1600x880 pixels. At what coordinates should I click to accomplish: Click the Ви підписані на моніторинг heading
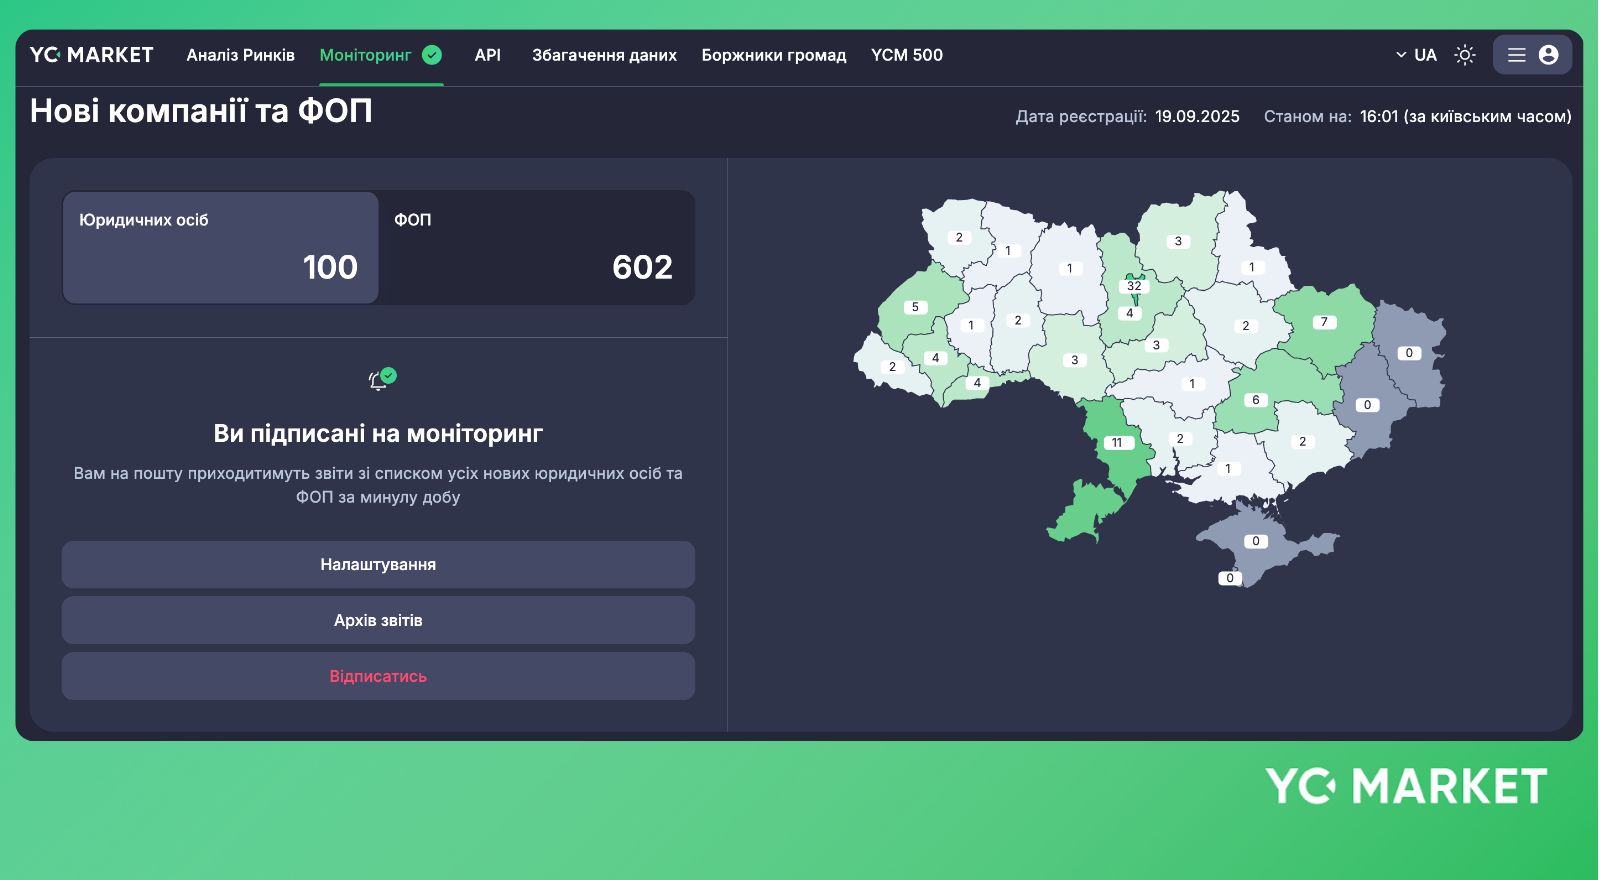click(x=378, y=434)
